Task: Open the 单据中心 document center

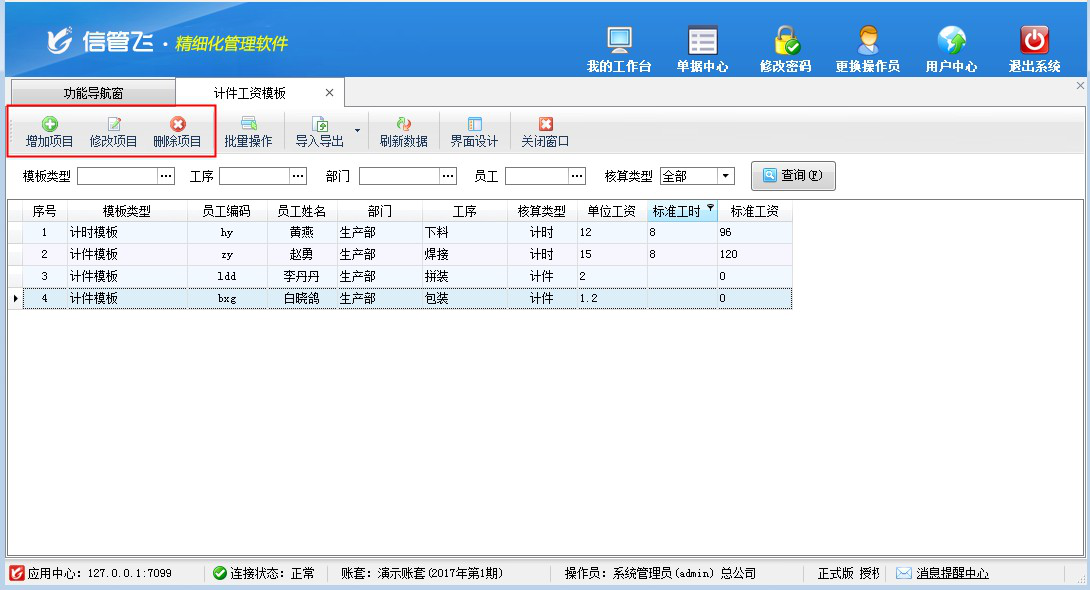Action: coord(702,41)
